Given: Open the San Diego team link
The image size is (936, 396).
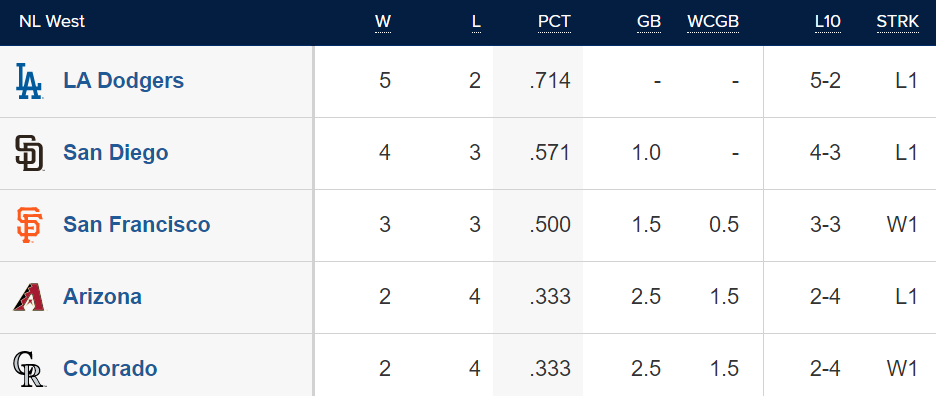Looking at the screenshot, I should click(116, 153).
